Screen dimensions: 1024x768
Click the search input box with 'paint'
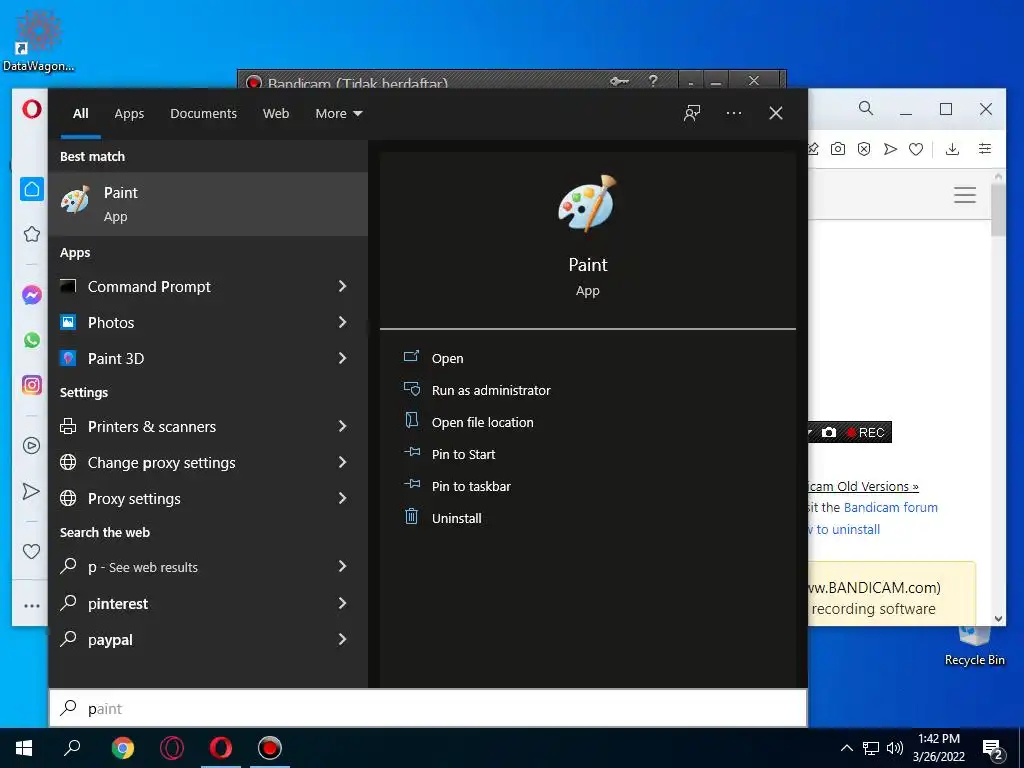pyautogui.click(x=428, y=708)
